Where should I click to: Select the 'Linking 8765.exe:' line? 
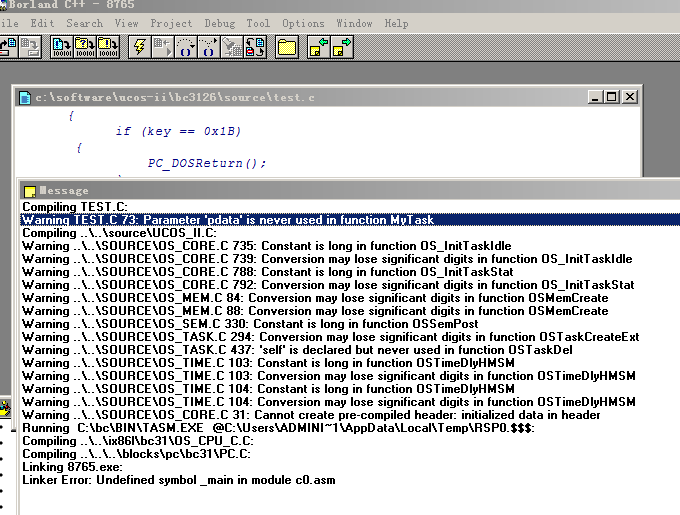pyautogui.click(x=350, y=467)
